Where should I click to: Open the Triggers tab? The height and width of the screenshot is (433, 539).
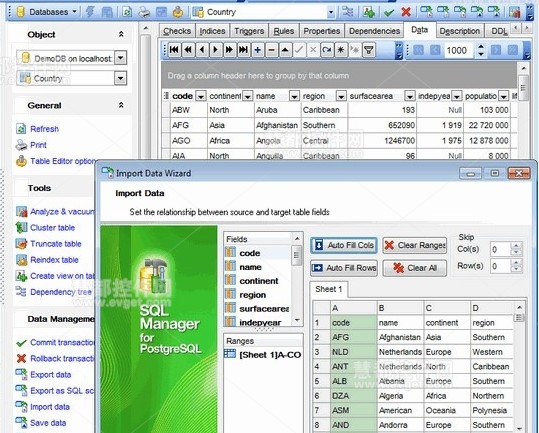(x=249, y=31)
